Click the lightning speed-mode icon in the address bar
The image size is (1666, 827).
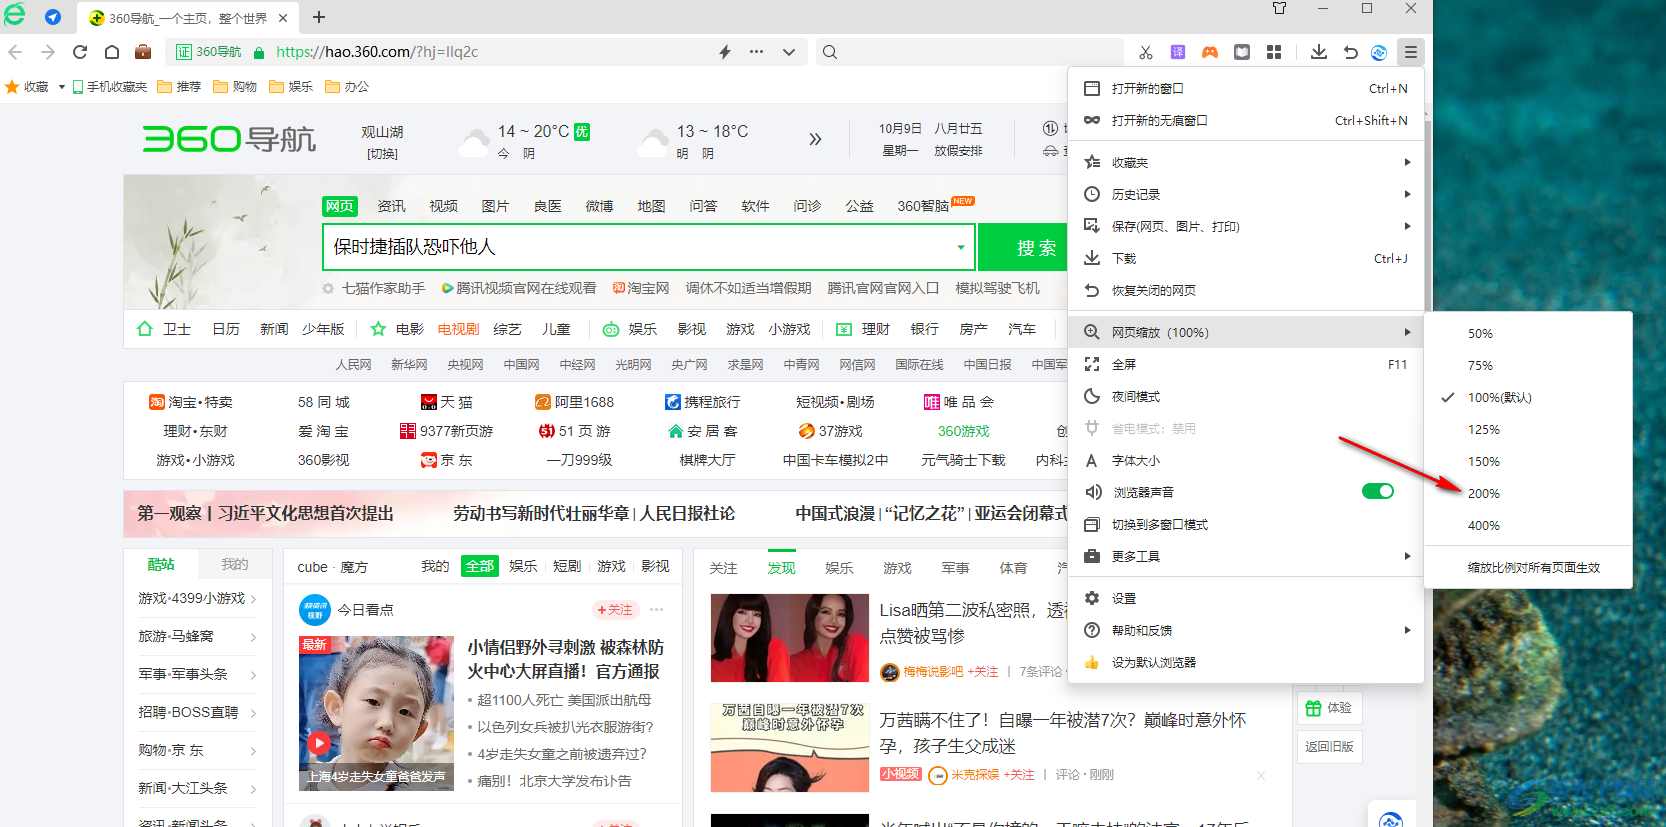(725, 52)
